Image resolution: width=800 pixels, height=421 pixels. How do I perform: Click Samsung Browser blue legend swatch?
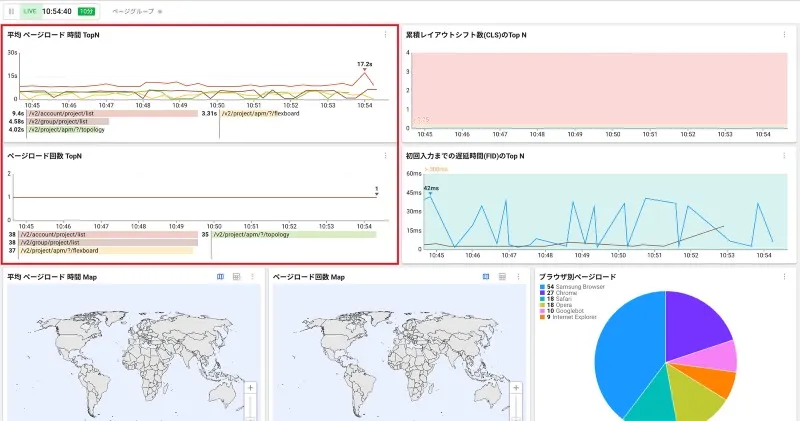click(x=542, y=287)
